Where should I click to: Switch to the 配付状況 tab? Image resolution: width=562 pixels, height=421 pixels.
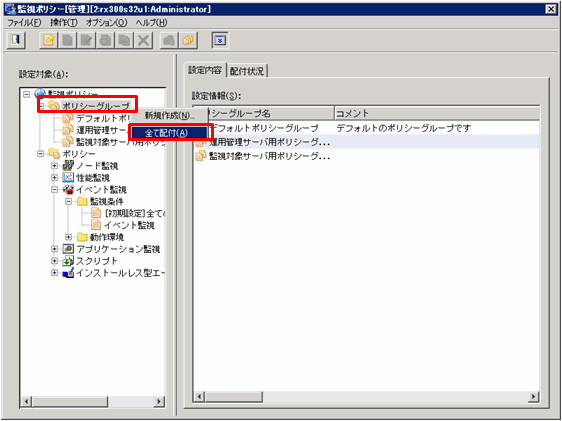pos(247,71)
